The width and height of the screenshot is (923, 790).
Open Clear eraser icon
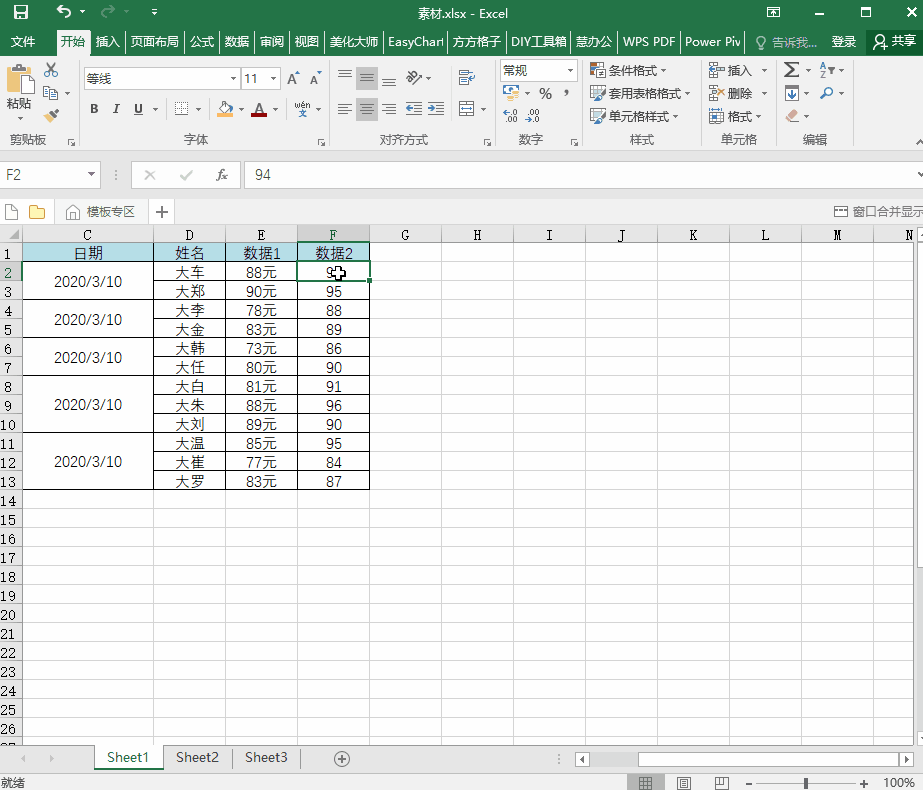click(x=792, y=116)
